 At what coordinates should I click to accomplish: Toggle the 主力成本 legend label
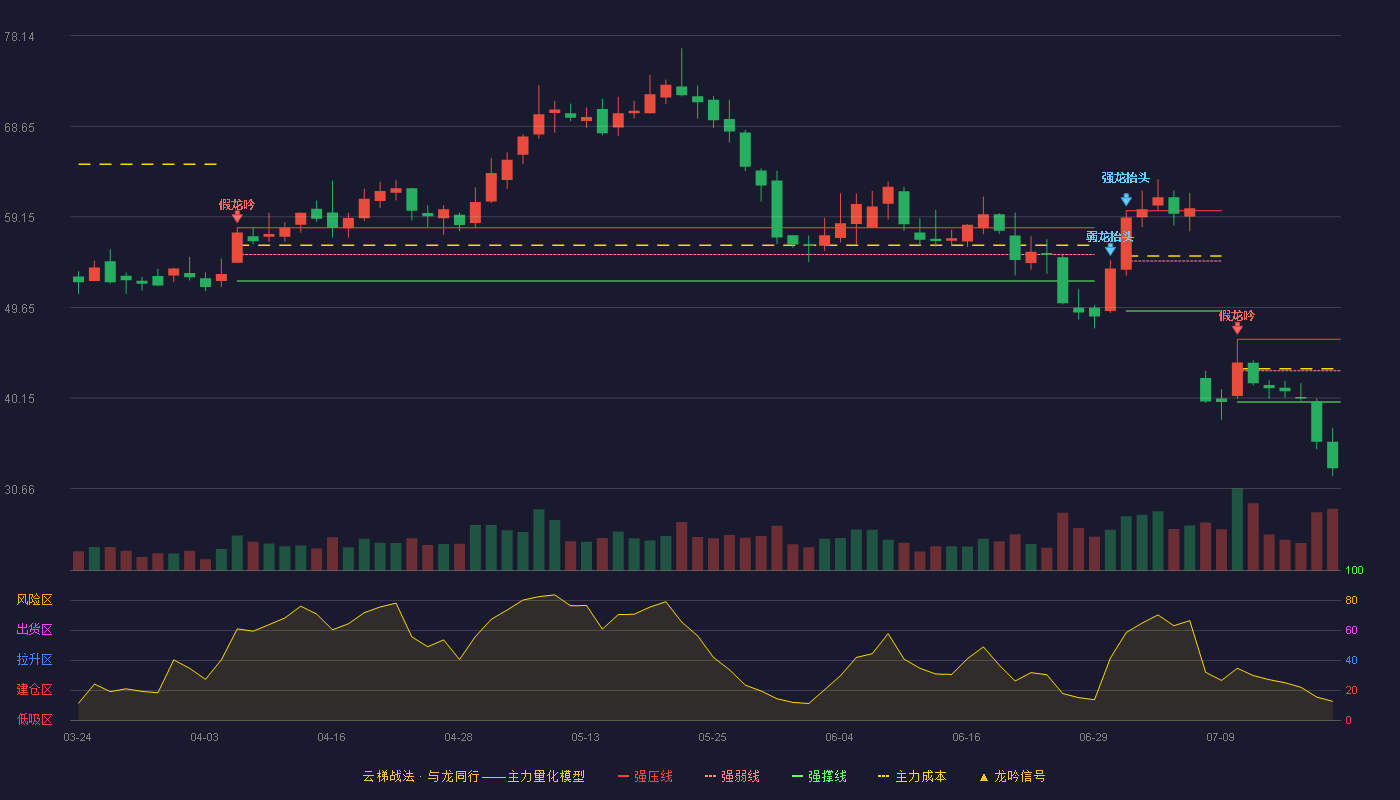(x=921, y=776)
